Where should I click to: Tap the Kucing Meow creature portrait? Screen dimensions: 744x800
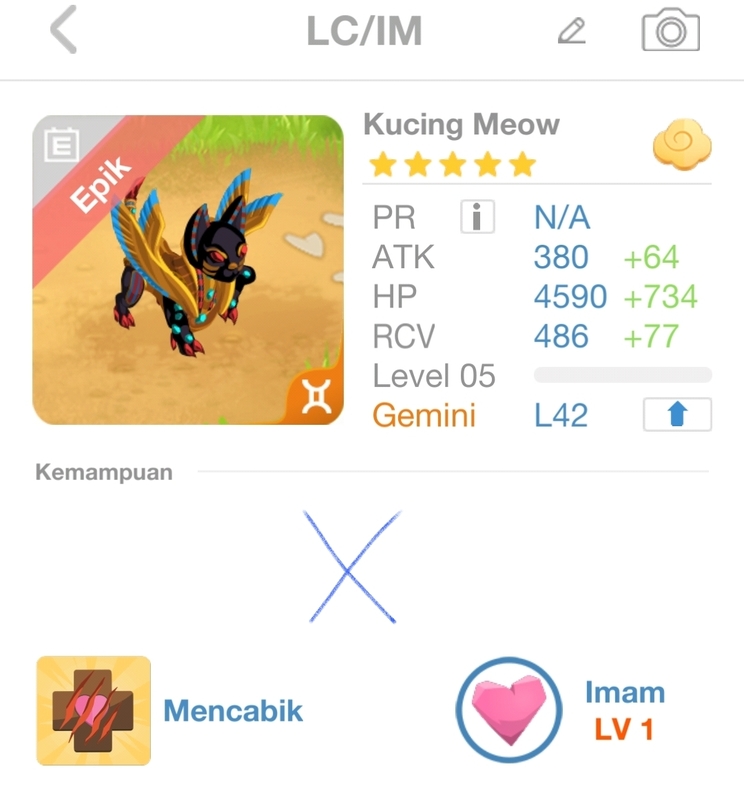click(188, 270)
